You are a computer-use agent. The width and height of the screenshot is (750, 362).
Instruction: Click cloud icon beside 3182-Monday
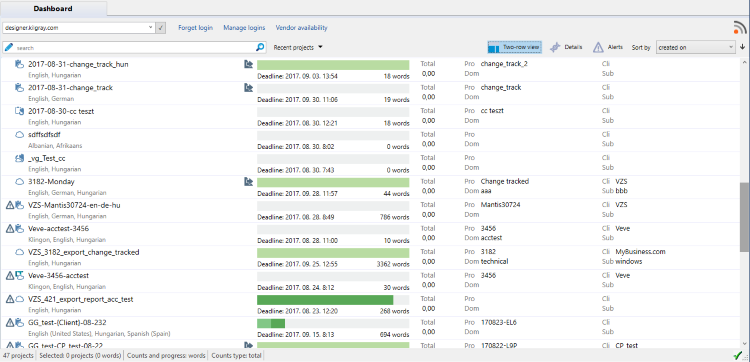(19, 181)
